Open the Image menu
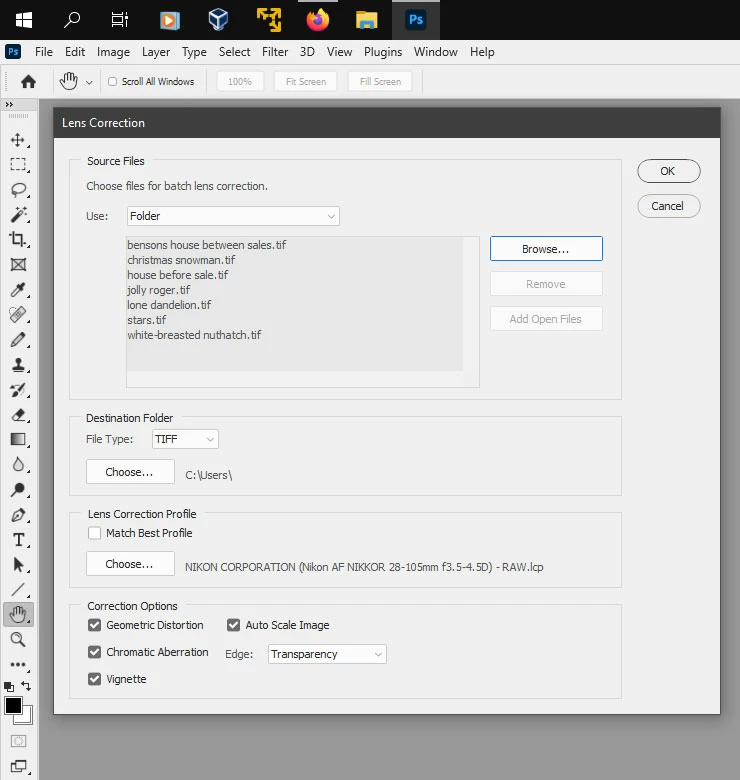 (113, 52)
